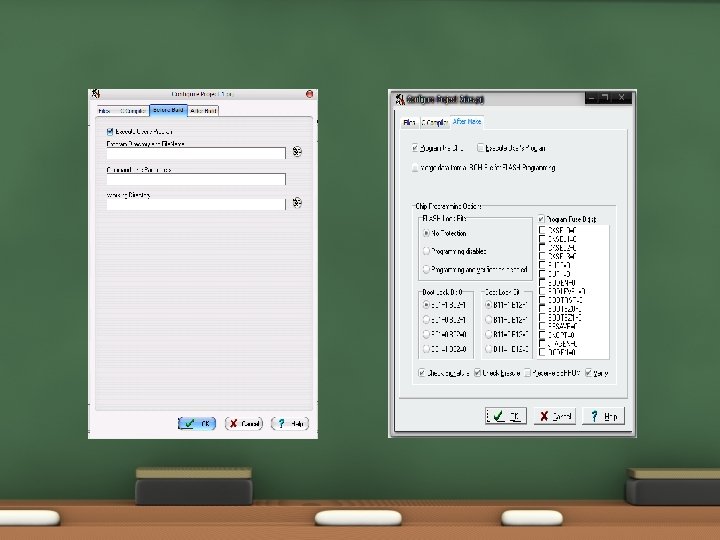Check OCDEN=0 fuse bit

542,352
